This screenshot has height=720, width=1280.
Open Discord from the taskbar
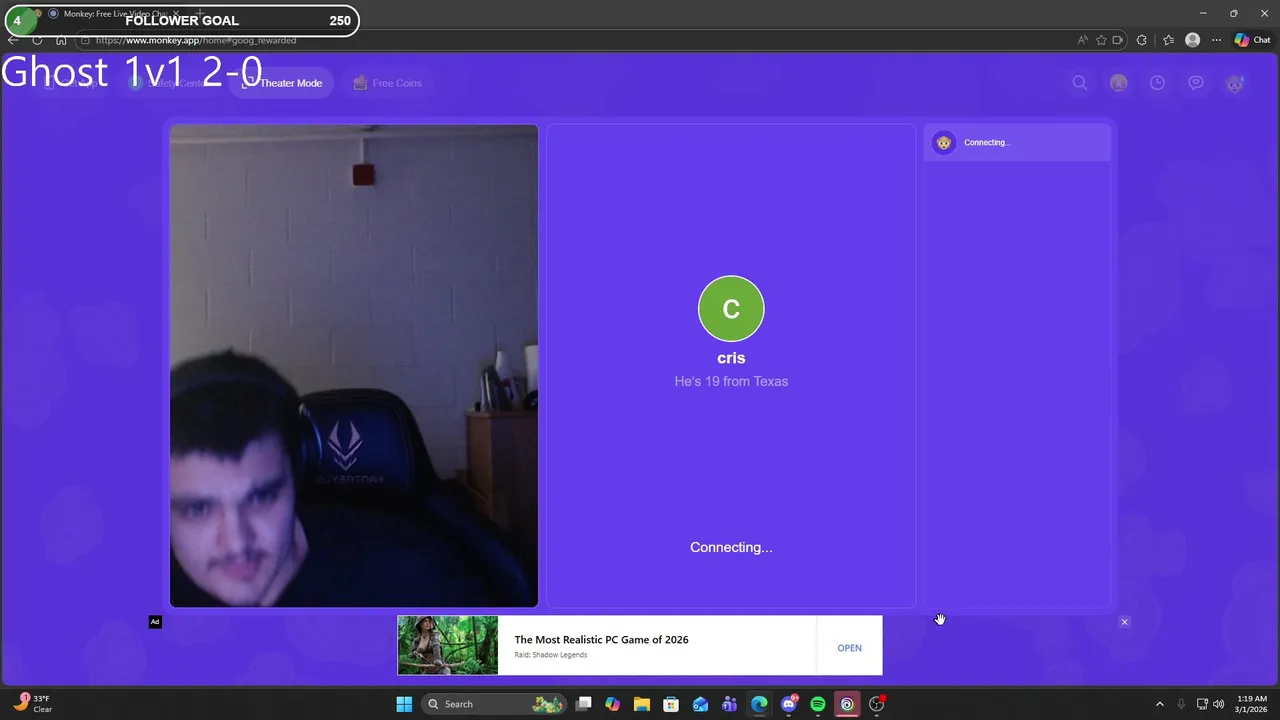pos(789,704)
